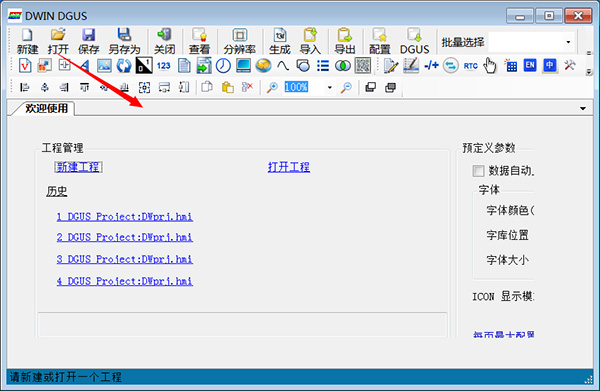Open history item 4 DGUS Project

pyautogui.click(x=125, y=281)
